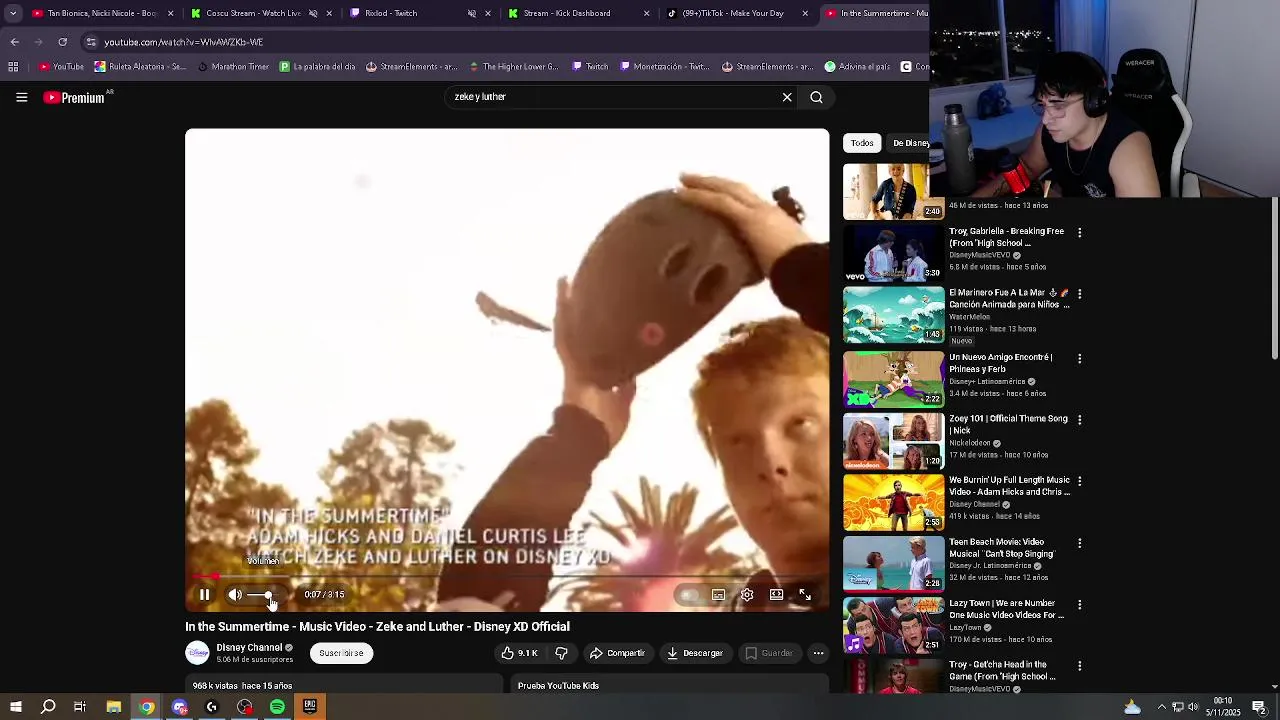Open El Marinero Fue A La Mar thumbnail

coord(893,315)
